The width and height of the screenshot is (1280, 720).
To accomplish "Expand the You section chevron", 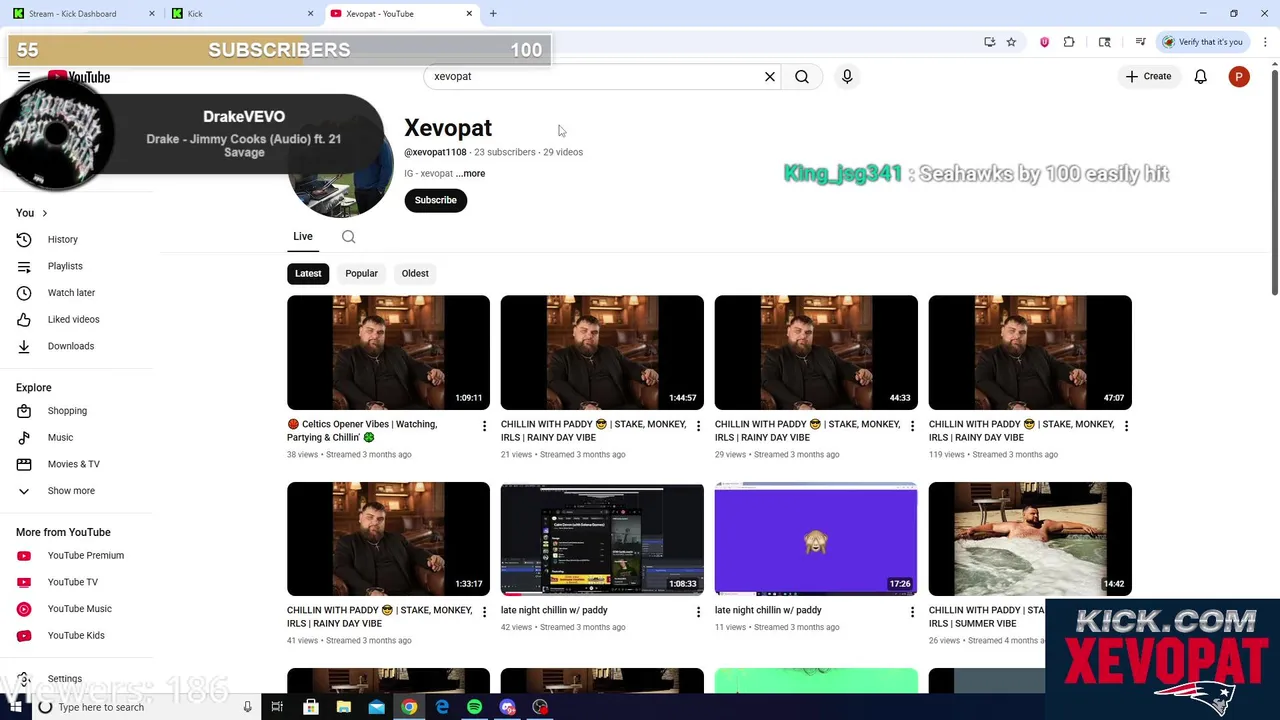I will point(44,213).
